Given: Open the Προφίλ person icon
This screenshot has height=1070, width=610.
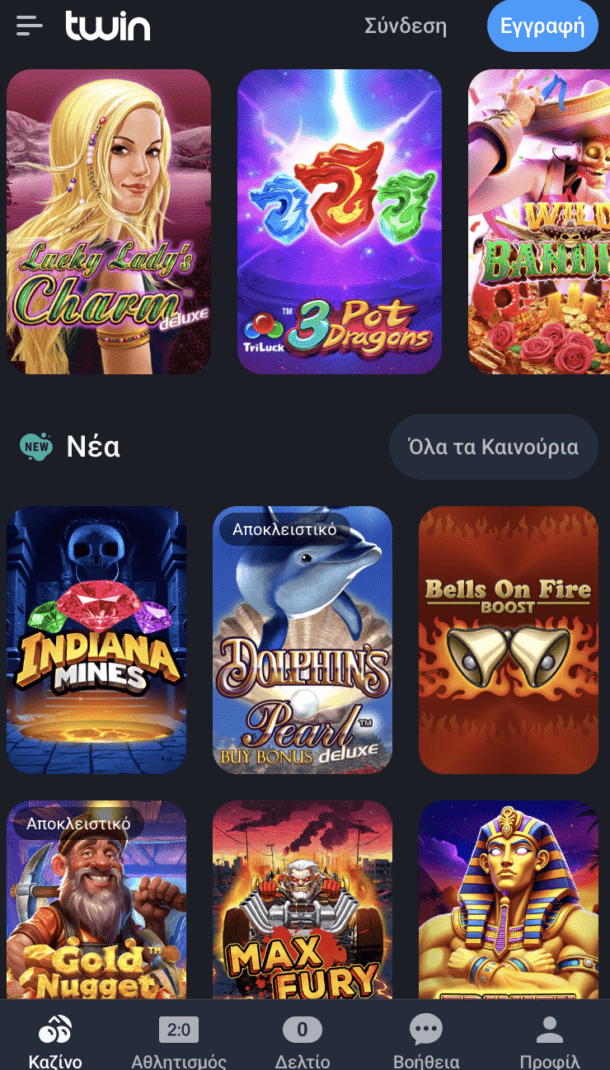Looking at the screenshot, I should click(x=549, y=1029).
